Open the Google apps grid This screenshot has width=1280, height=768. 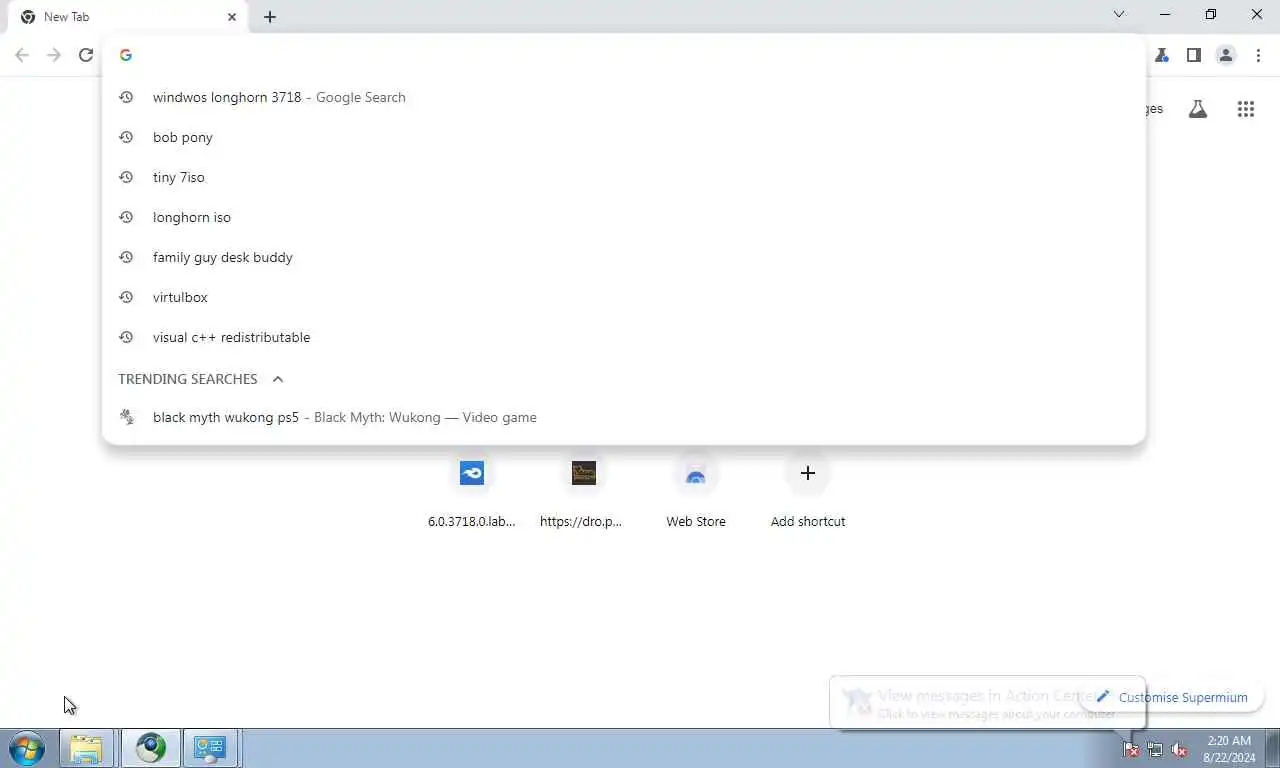tap(1245, 109)
